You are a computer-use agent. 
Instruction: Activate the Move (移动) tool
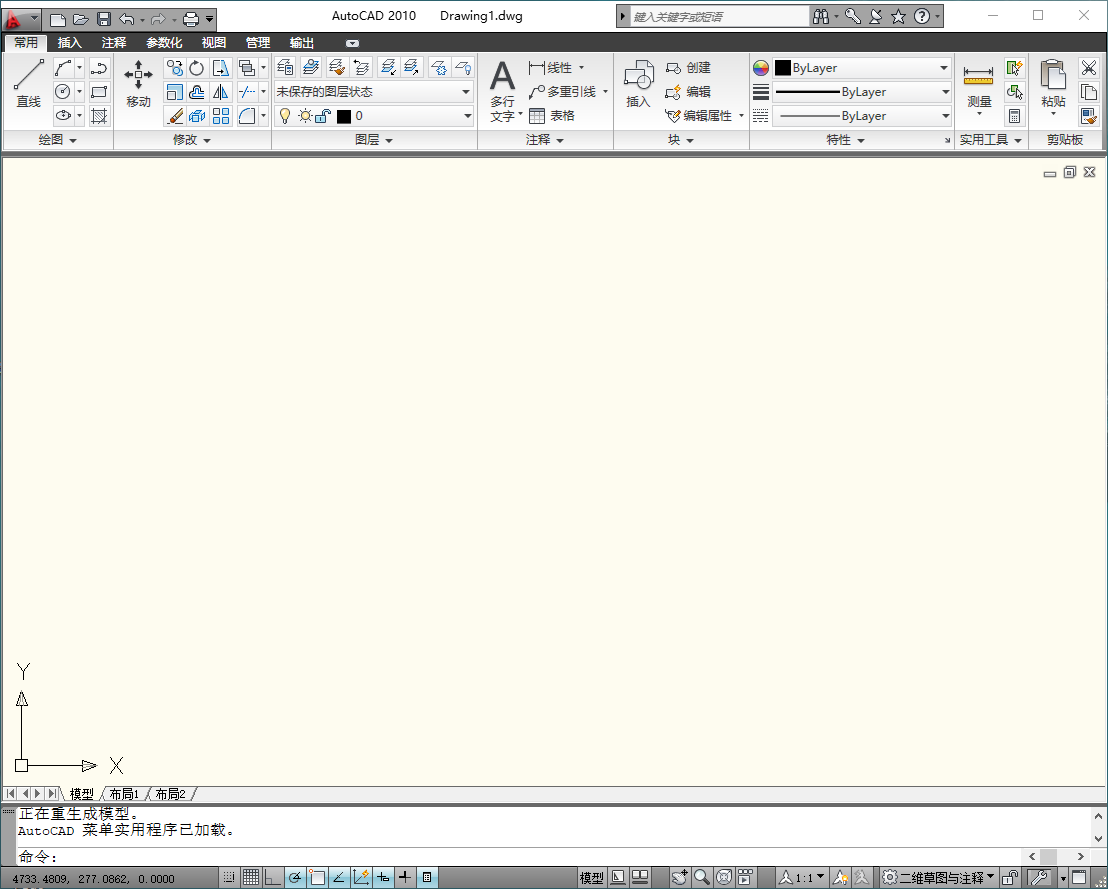(x=137, y=80)
